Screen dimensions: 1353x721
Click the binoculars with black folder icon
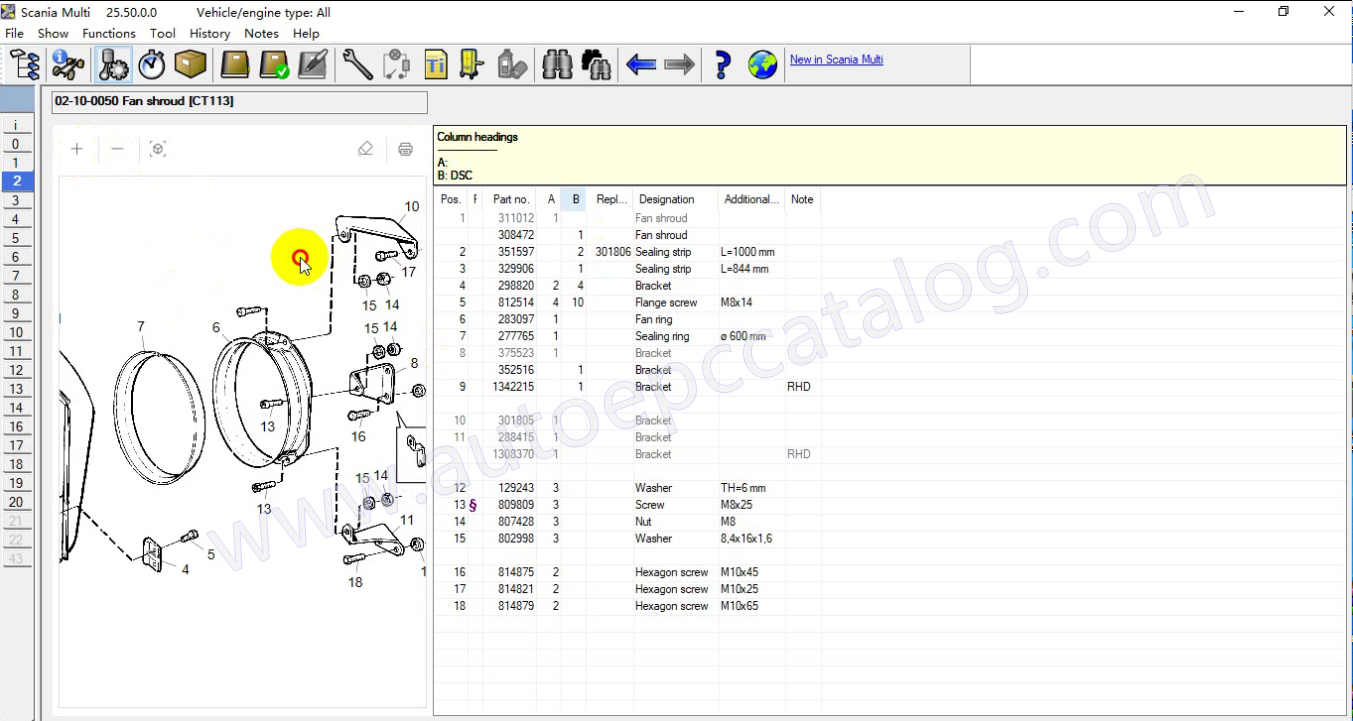click(x=596, y=65)
